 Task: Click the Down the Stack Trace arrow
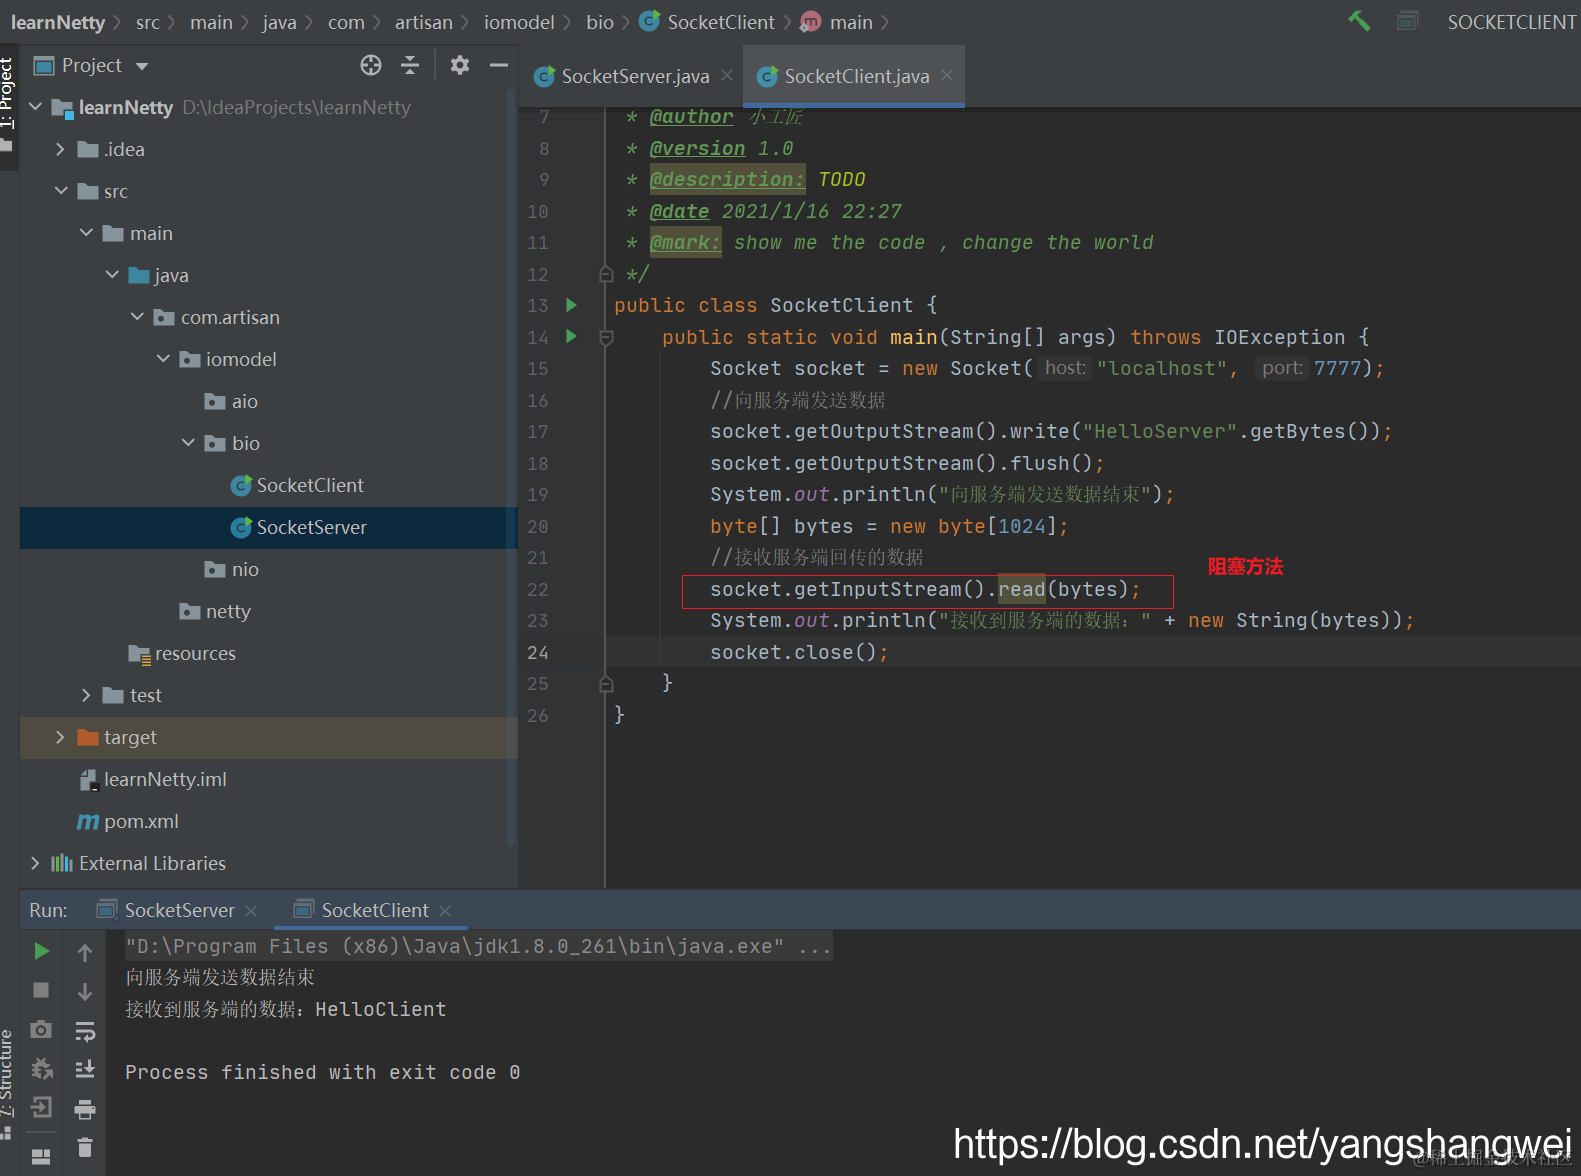tap(85, 991)
